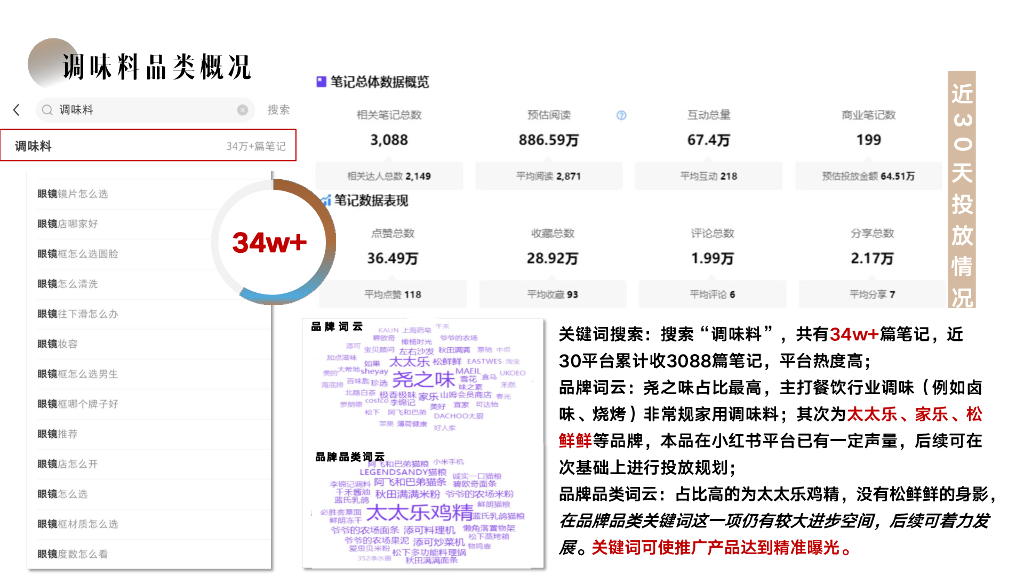Click 阿飞和巴弟猫条 in word cloud

coord(410,482)
